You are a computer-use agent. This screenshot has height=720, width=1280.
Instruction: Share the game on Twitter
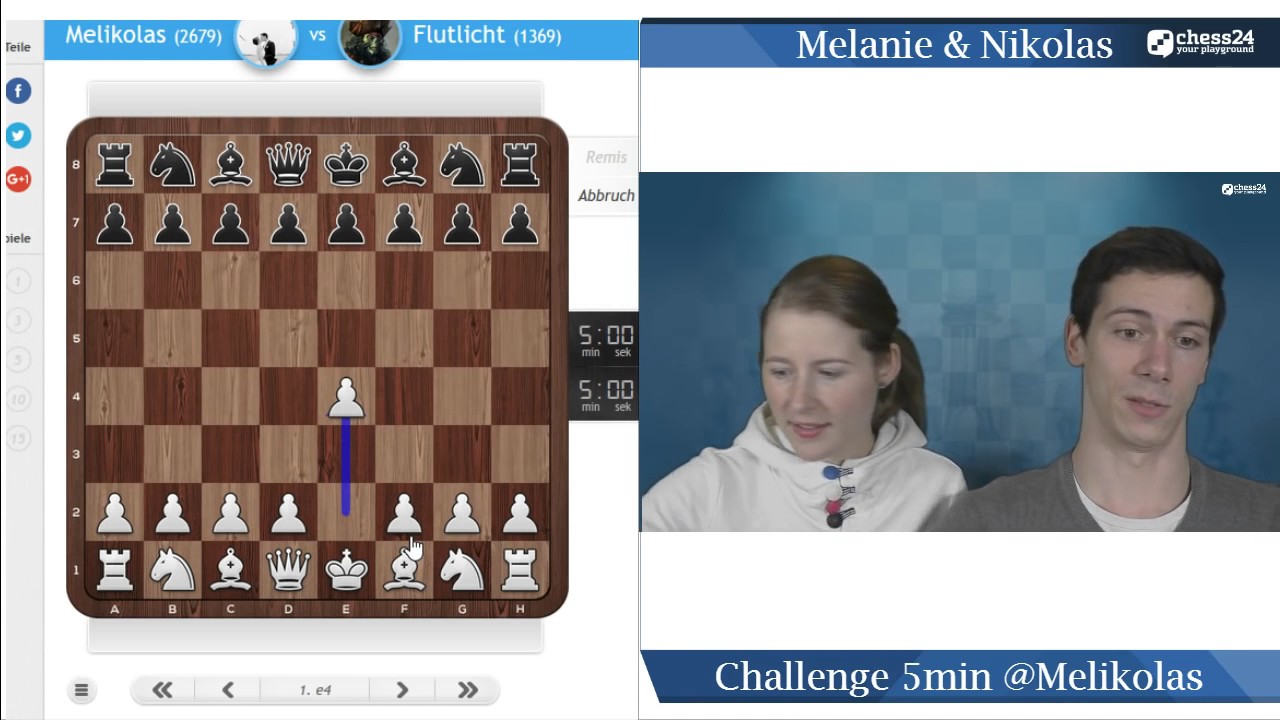point(18,135)
